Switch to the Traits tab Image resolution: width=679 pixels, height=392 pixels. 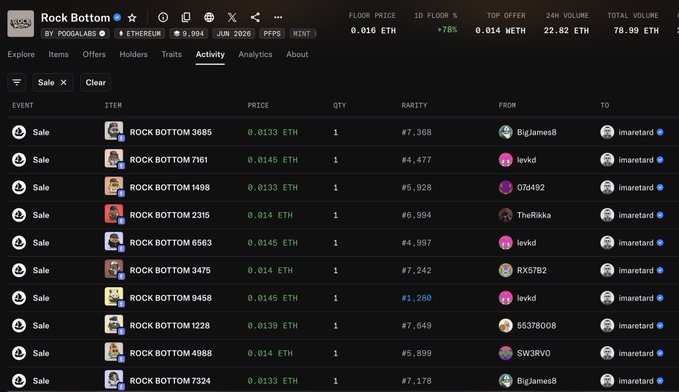171,55
